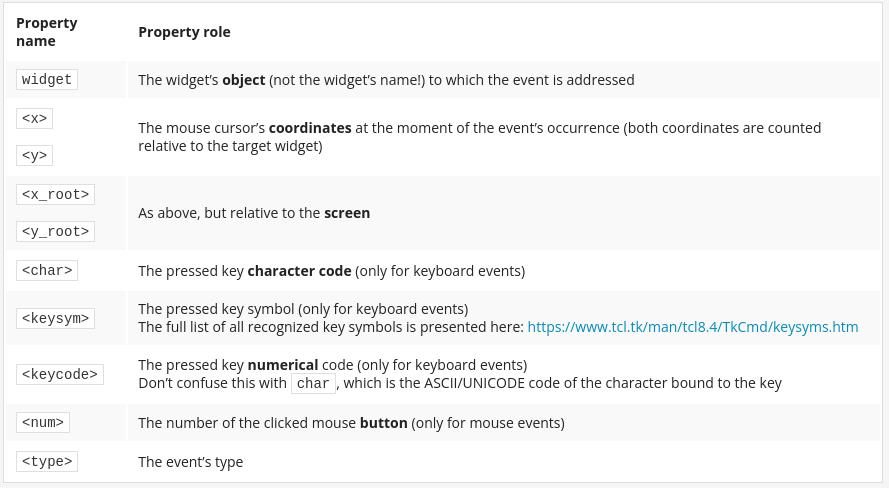Click the 'Property role' column header
This screenshot has width=889, height=488.
[x=184, y=32]
